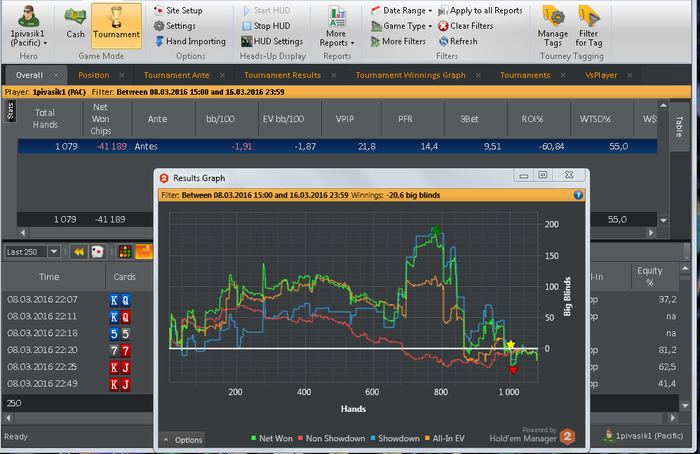Click the report scroll-down arrow
The height and width of the screenshot is (454, 700).
663,220
